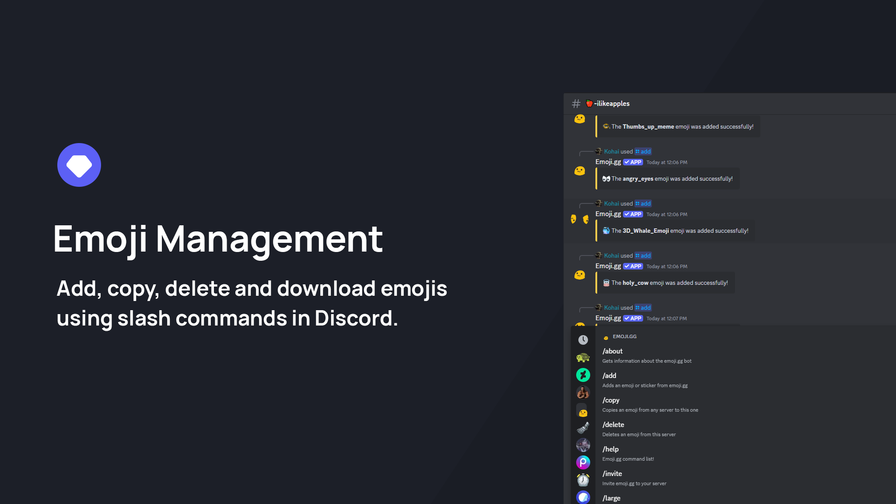Click the APP badge above 3D_Whale_Emoji message
This screenshot has height=504, width=896.
click(x=633, y=214)
